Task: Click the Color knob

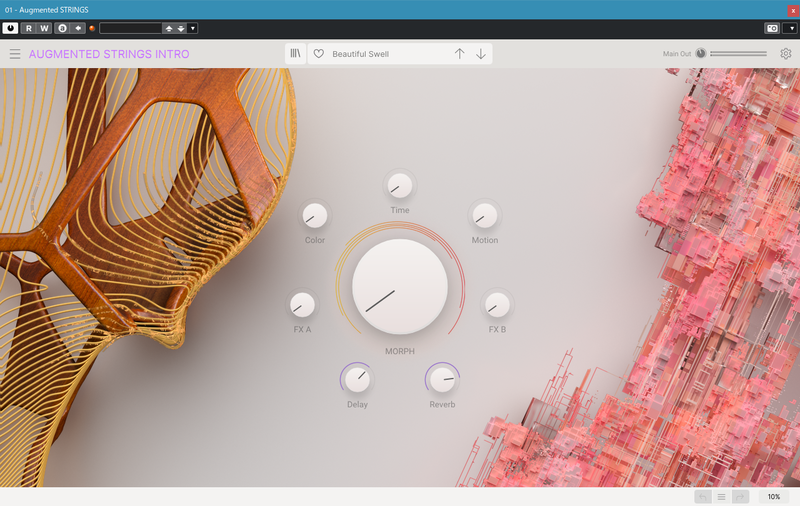Action: click(x=315, y=216)
